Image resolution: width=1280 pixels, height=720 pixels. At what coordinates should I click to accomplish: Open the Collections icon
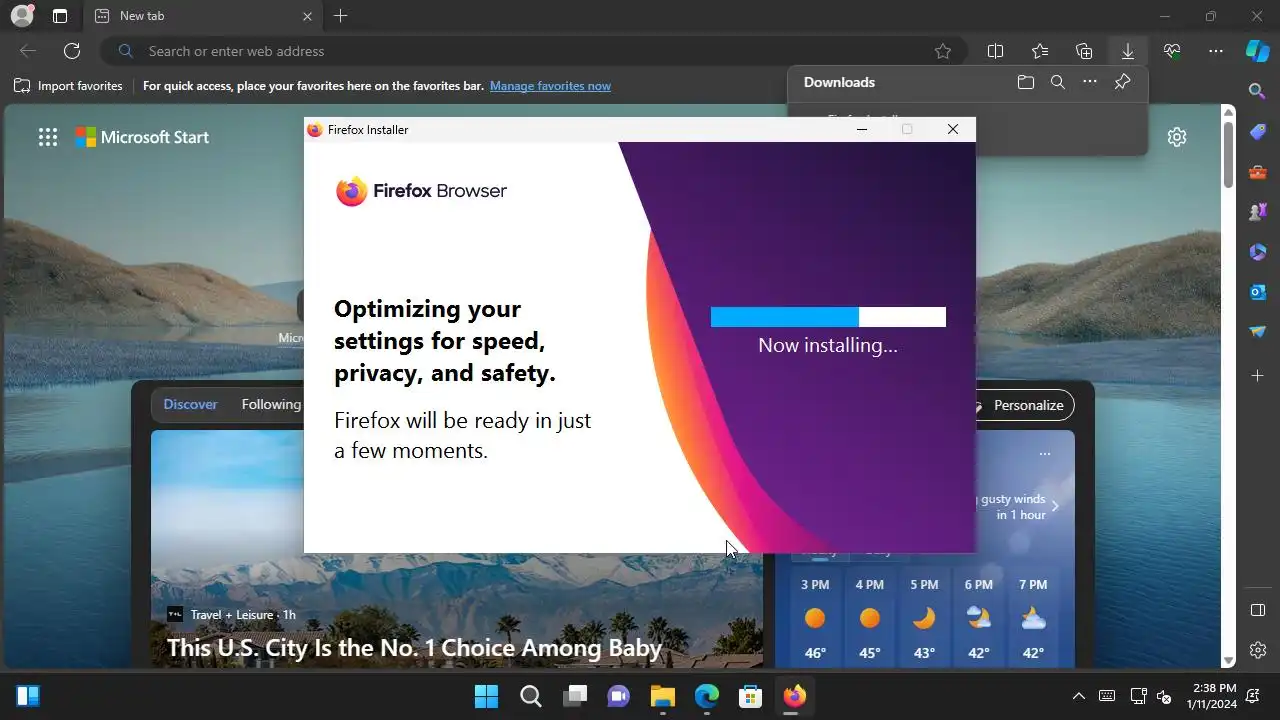1084,51
